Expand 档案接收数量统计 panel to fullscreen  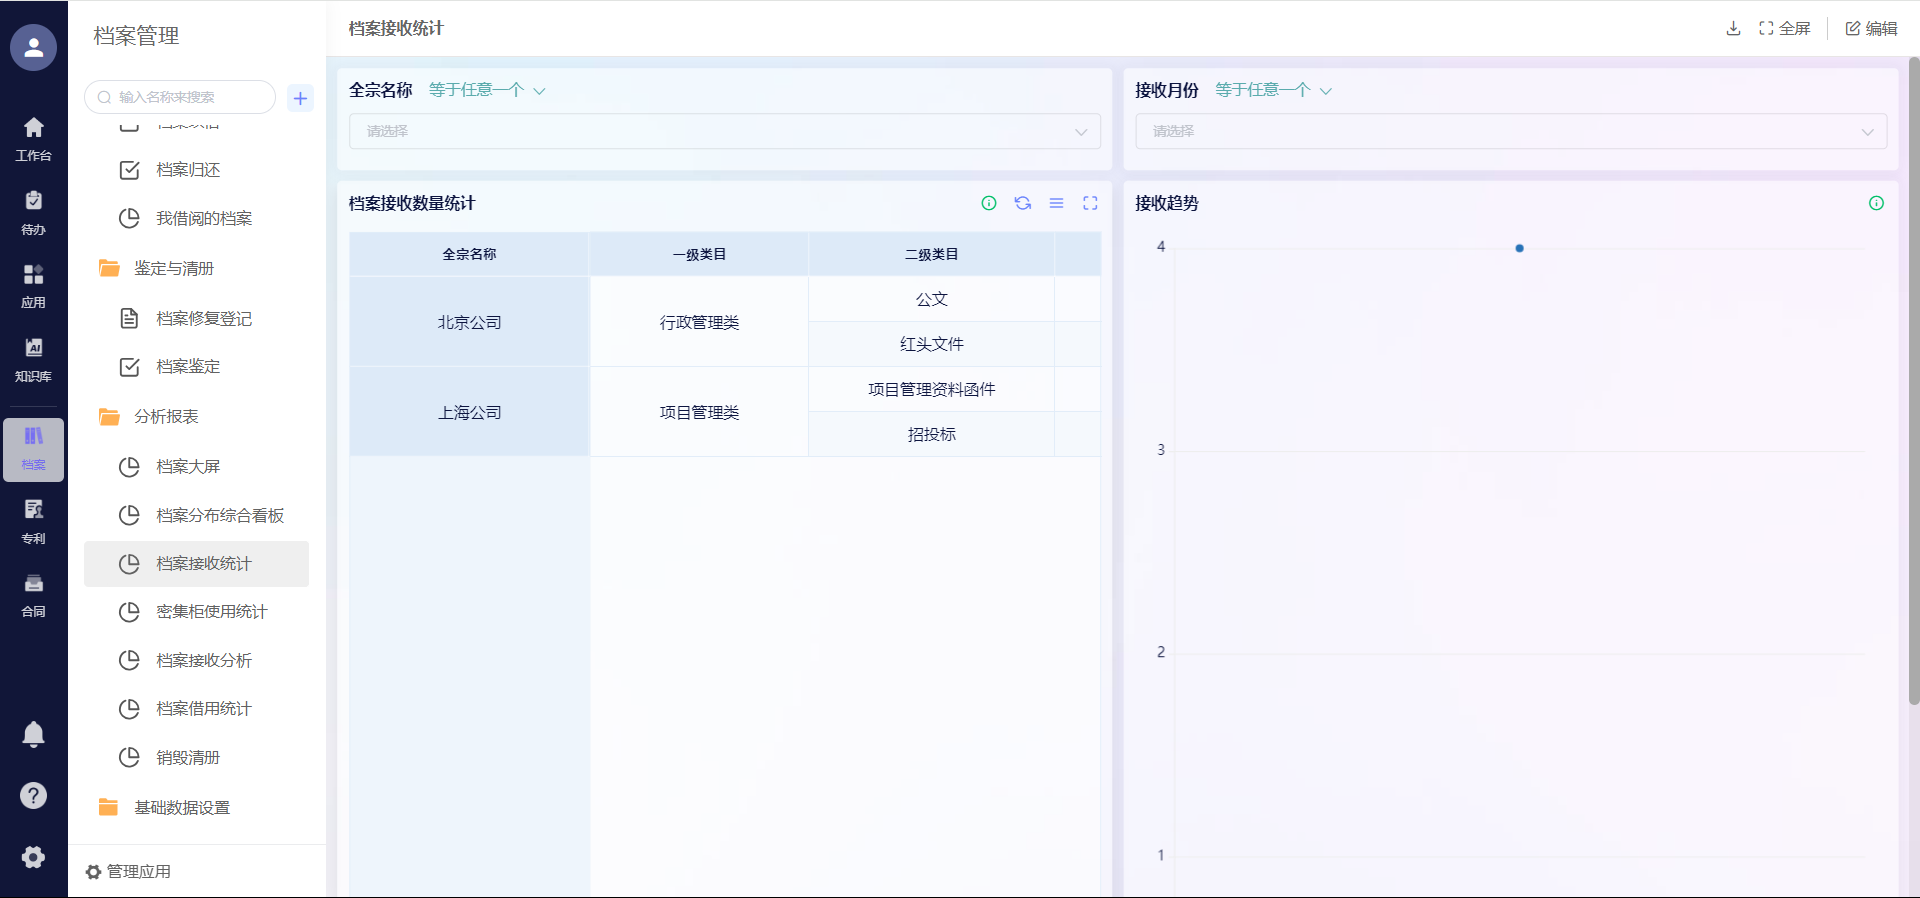tap(1090, 203)
